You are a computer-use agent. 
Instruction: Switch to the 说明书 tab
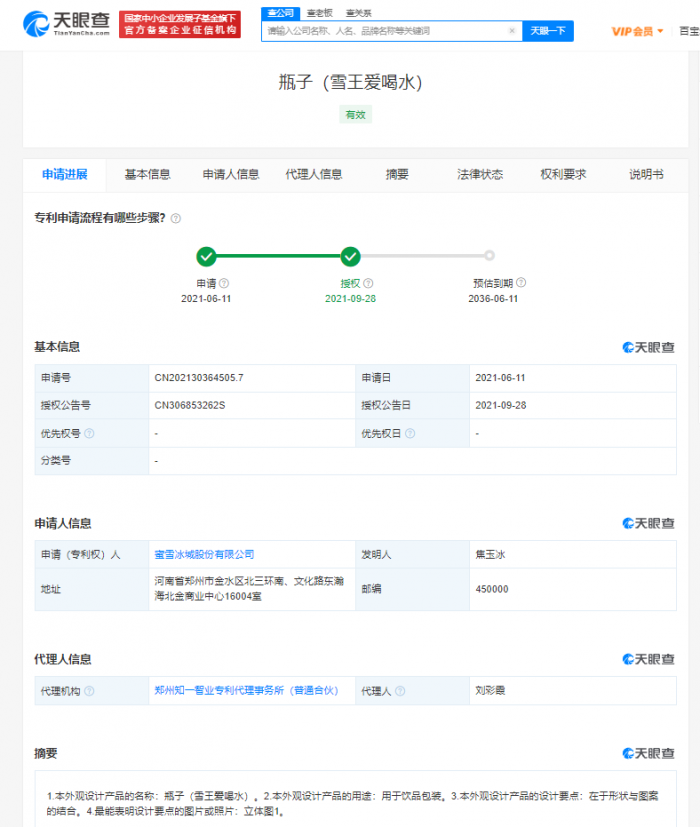tap(646, 175)
